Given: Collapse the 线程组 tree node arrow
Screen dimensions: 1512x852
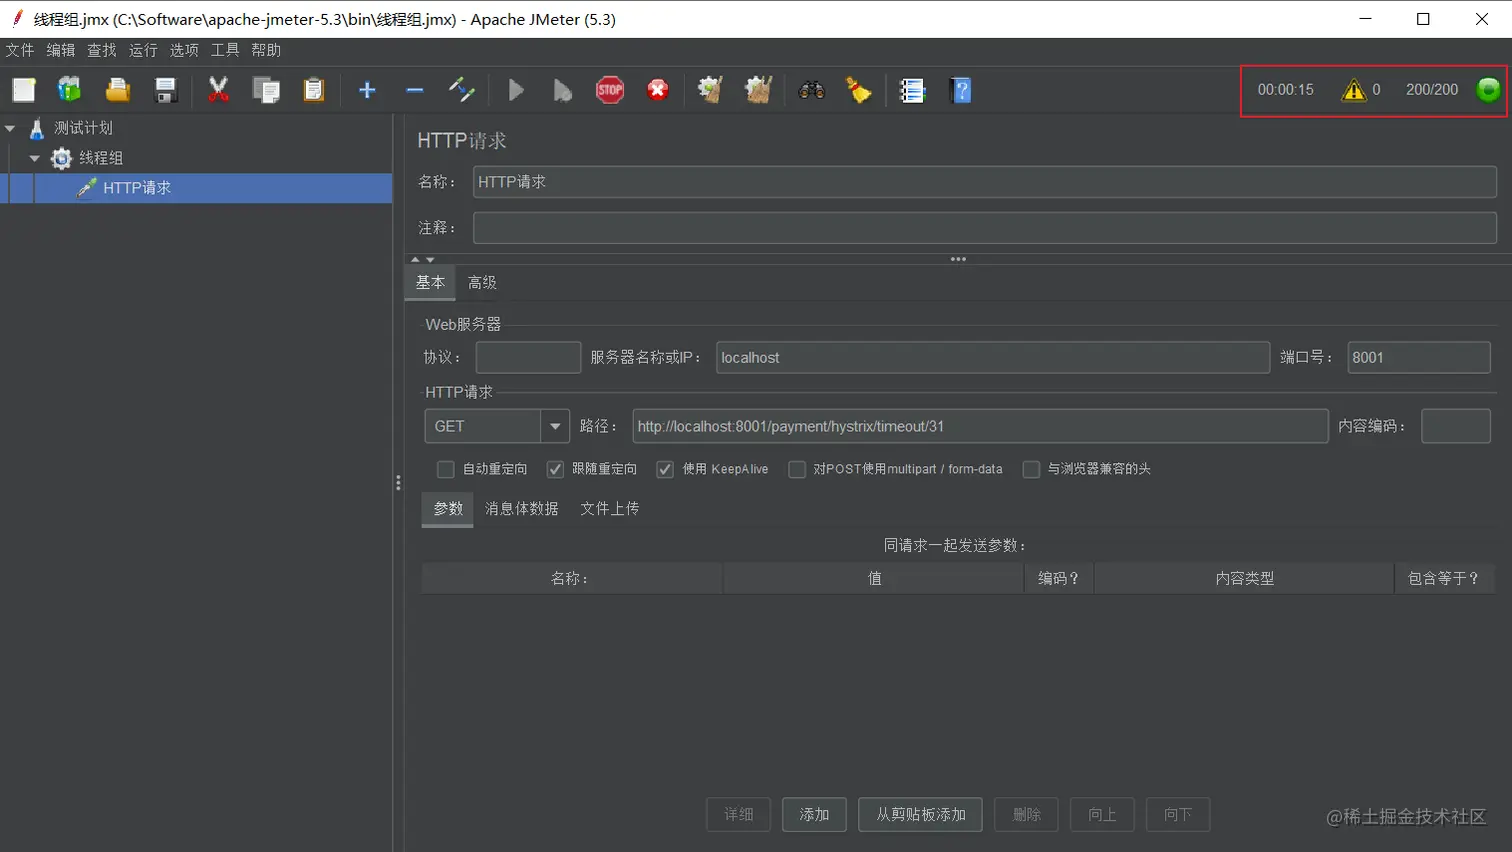Looking at the screenshot, I should [35, 158].
